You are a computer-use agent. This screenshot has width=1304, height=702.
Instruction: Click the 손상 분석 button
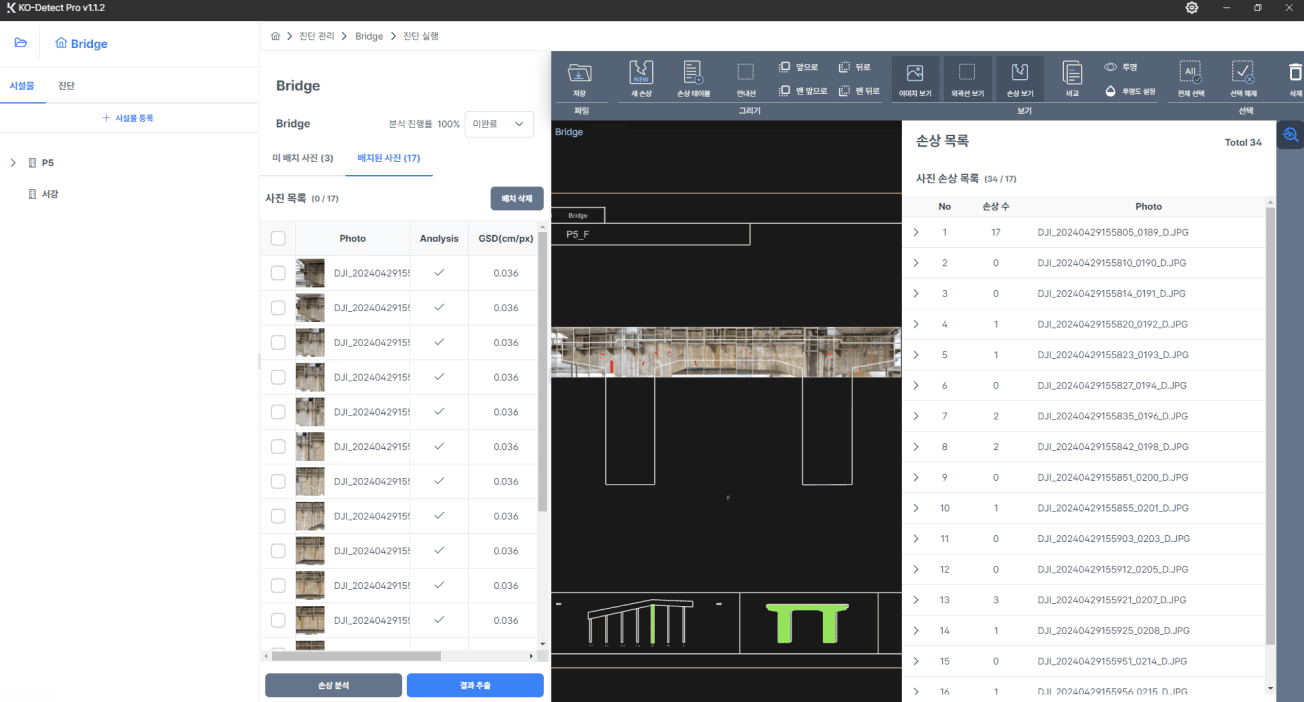tap(333, 685)
